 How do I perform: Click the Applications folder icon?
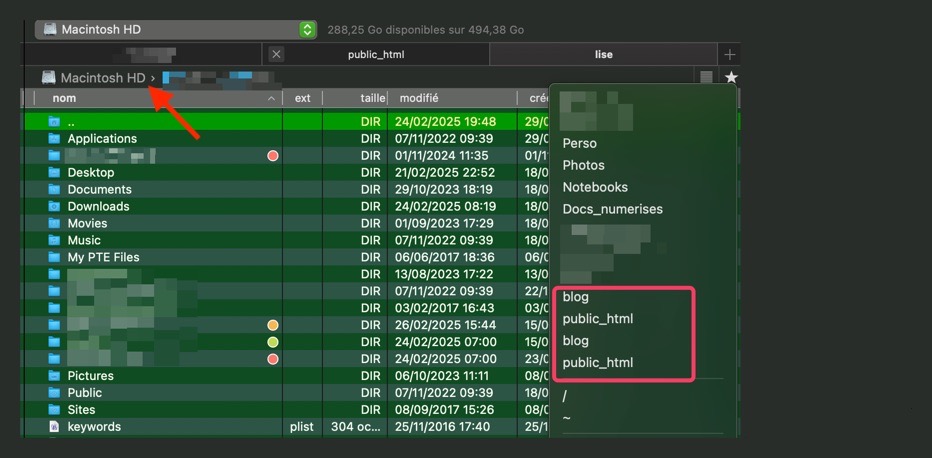[x=55, y=139]
